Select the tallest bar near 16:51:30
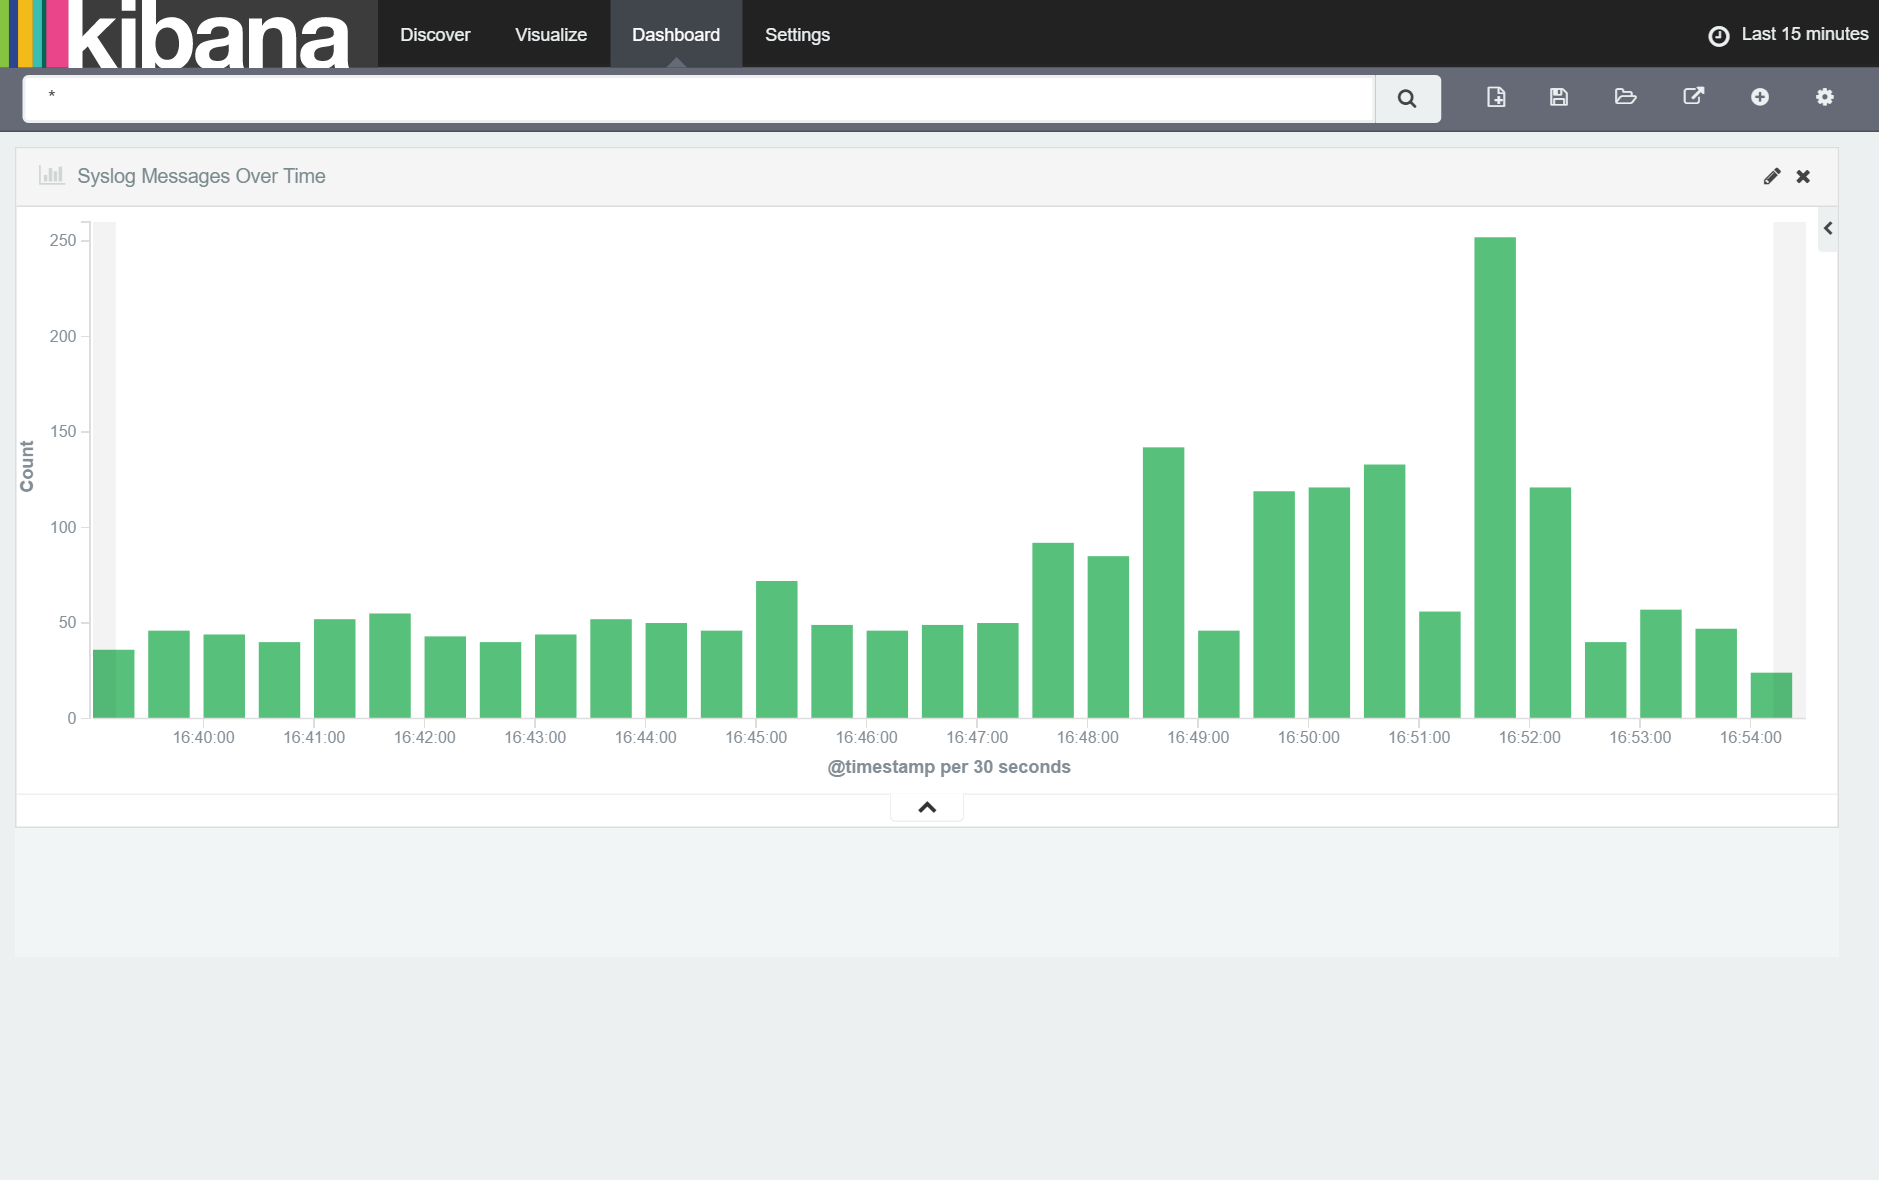 [x=1495, y=477]
